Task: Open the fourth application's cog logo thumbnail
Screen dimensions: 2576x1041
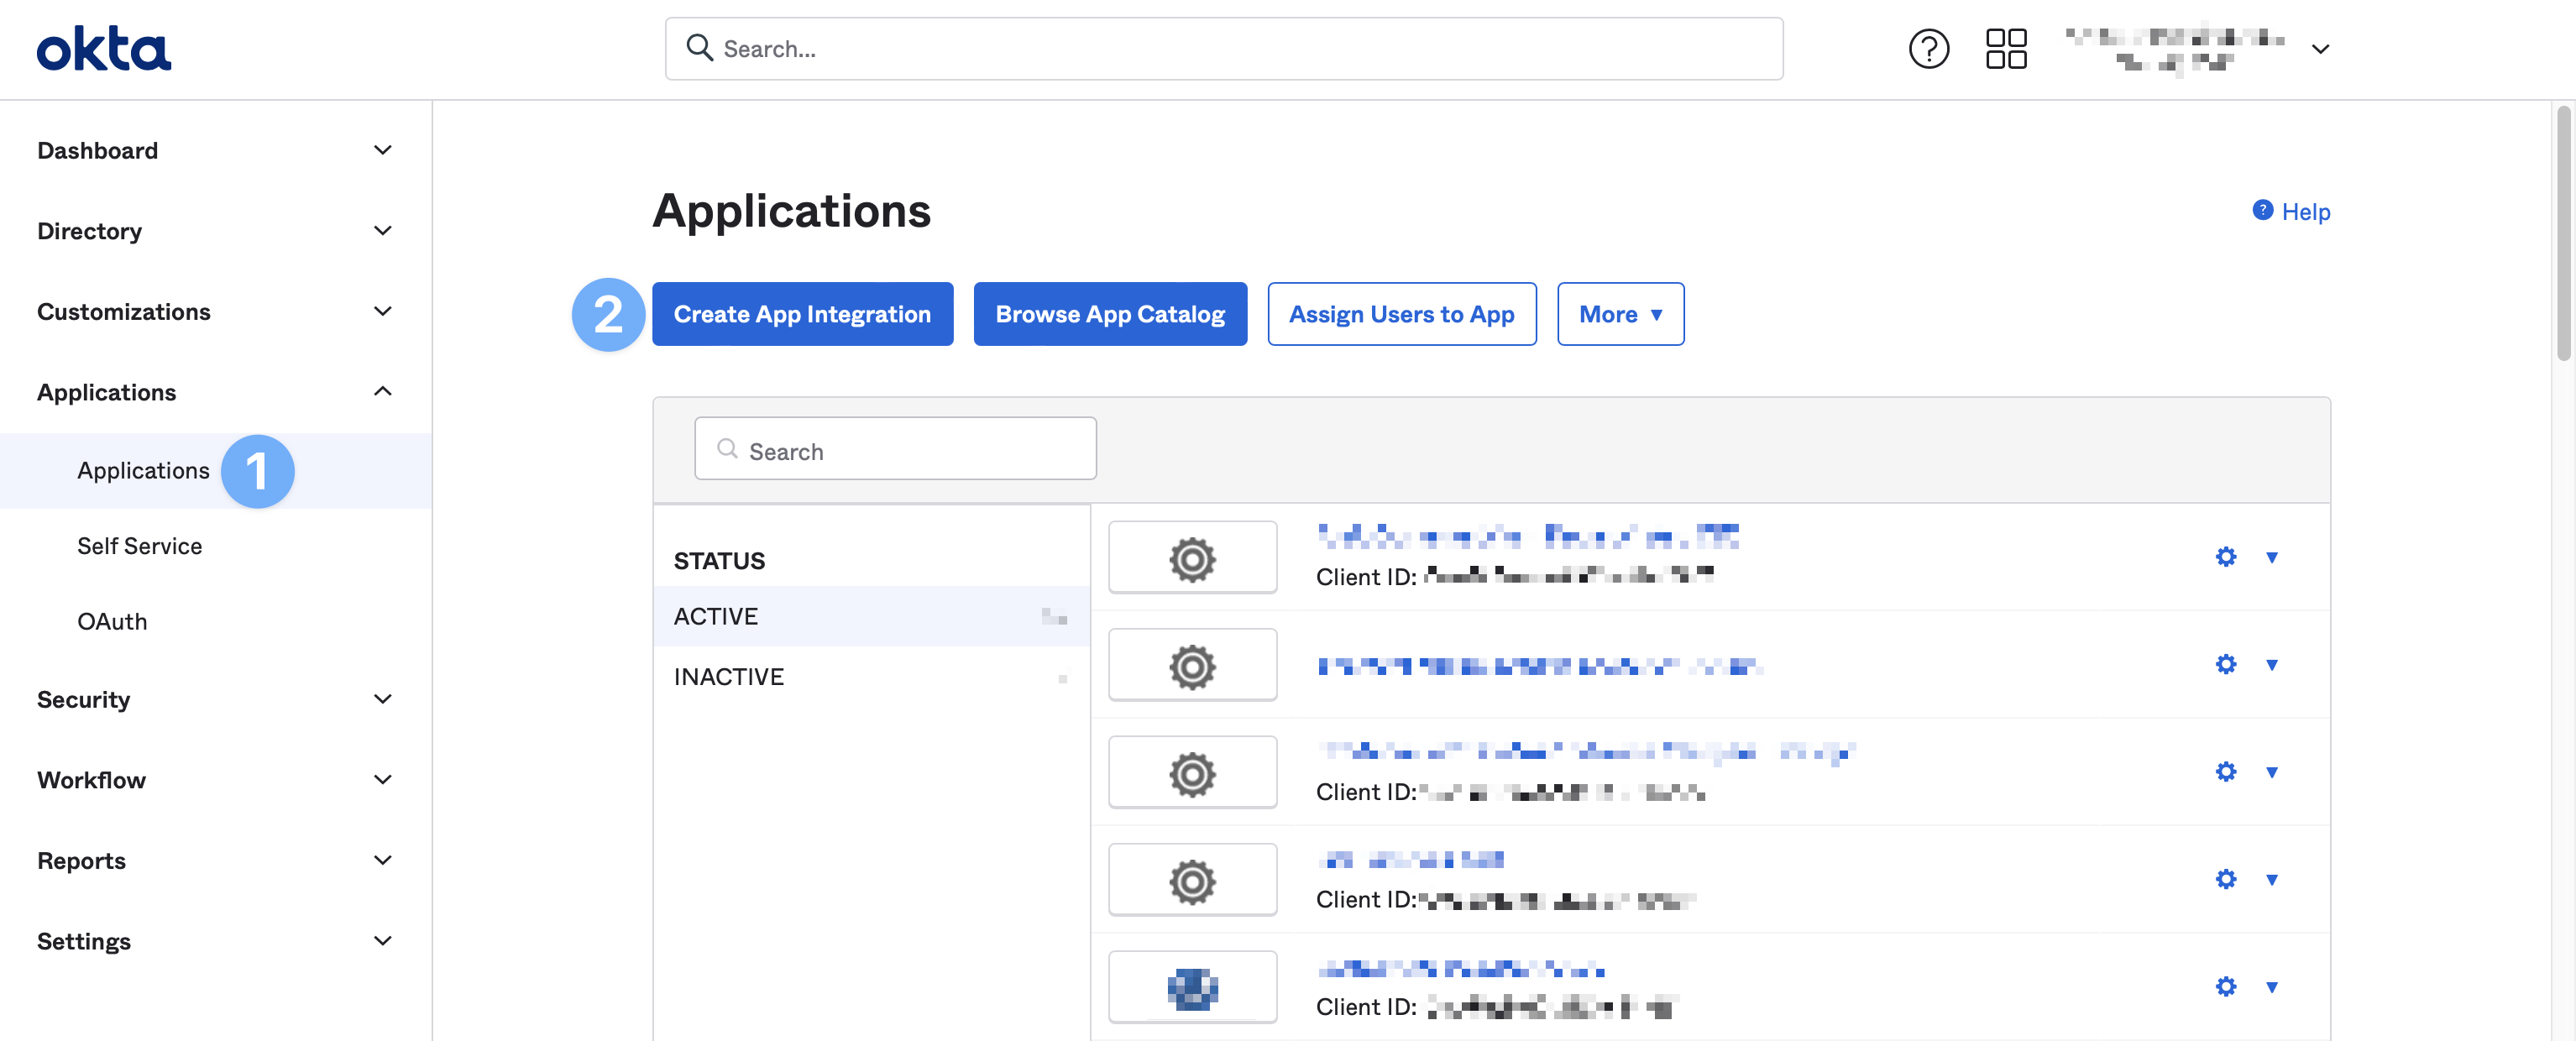Action: coord(1192,880)
